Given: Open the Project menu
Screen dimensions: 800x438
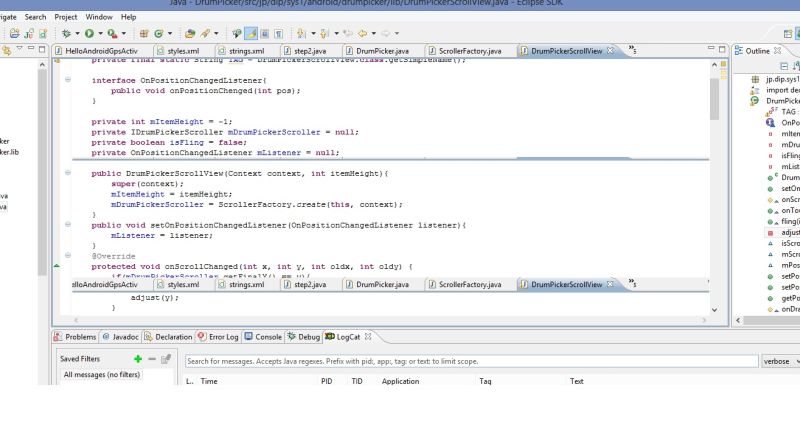Looking at the screenshot, I should (x=66, y=17).
